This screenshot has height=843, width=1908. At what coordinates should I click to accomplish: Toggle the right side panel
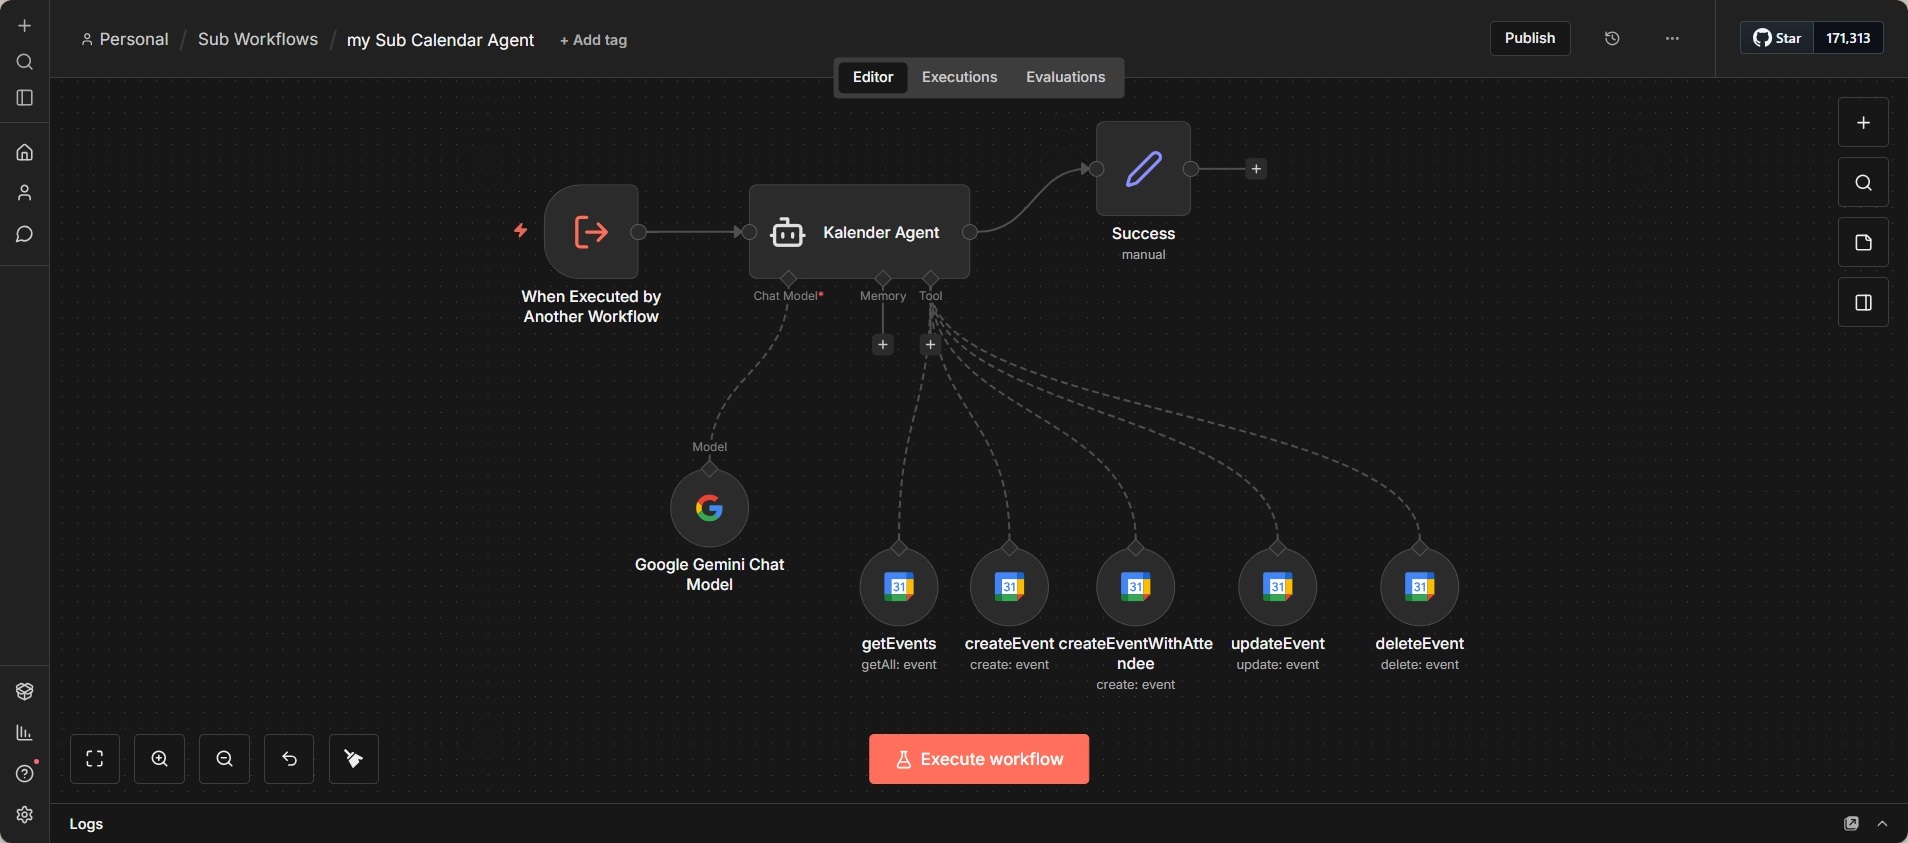click(x=1863, y=303)
